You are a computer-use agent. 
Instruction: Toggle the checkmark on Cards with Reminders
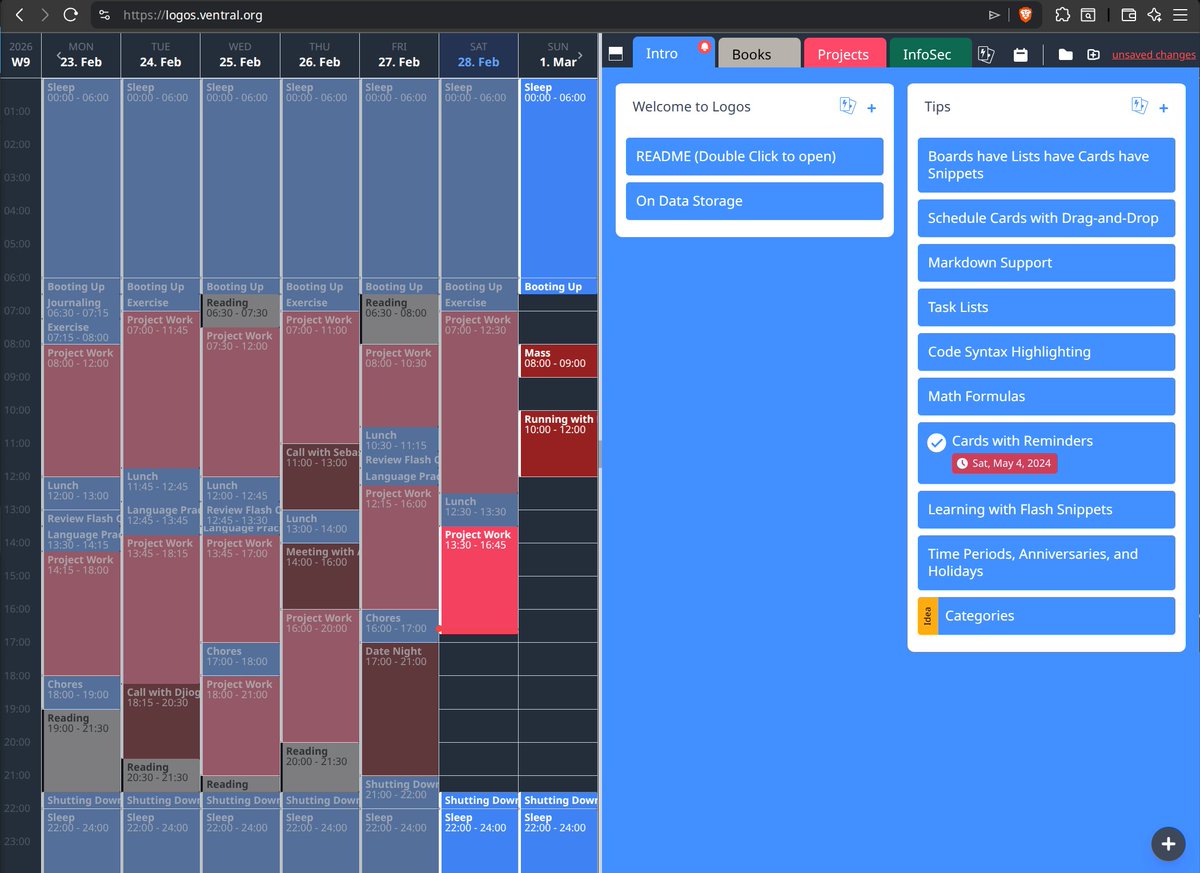pyautogui.click(x=937, y=442)
